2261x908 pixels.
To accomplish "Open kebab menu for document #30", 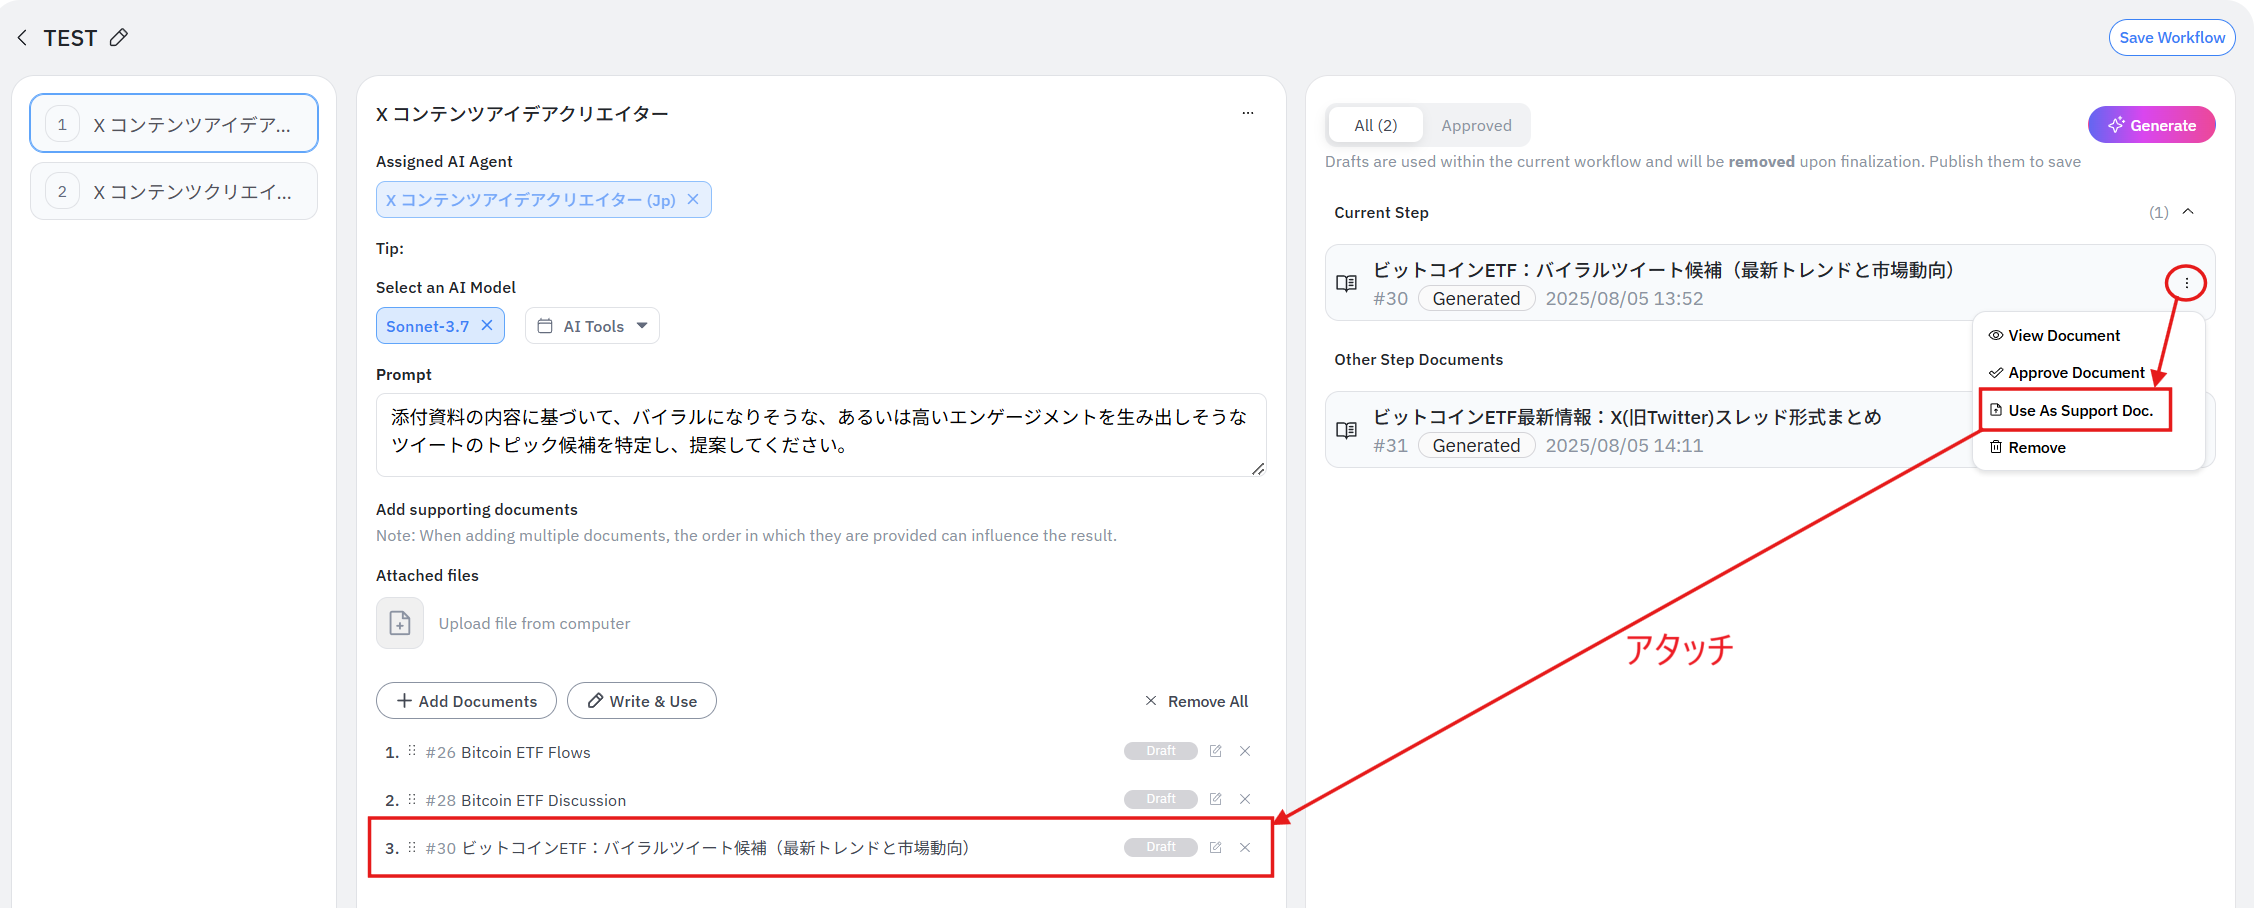I will pos(2186,283).
